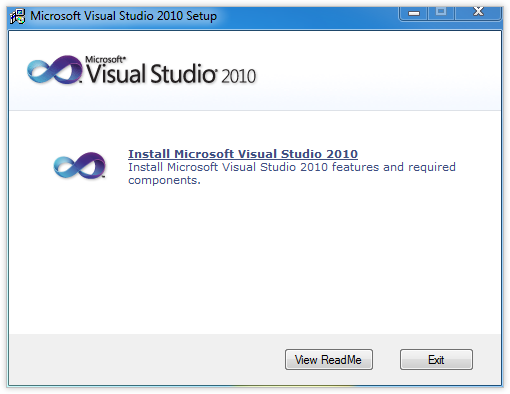The image size is (510, 394).
Task: Minimize the Visual Studio 2010 Setup window
Action: 414,13
